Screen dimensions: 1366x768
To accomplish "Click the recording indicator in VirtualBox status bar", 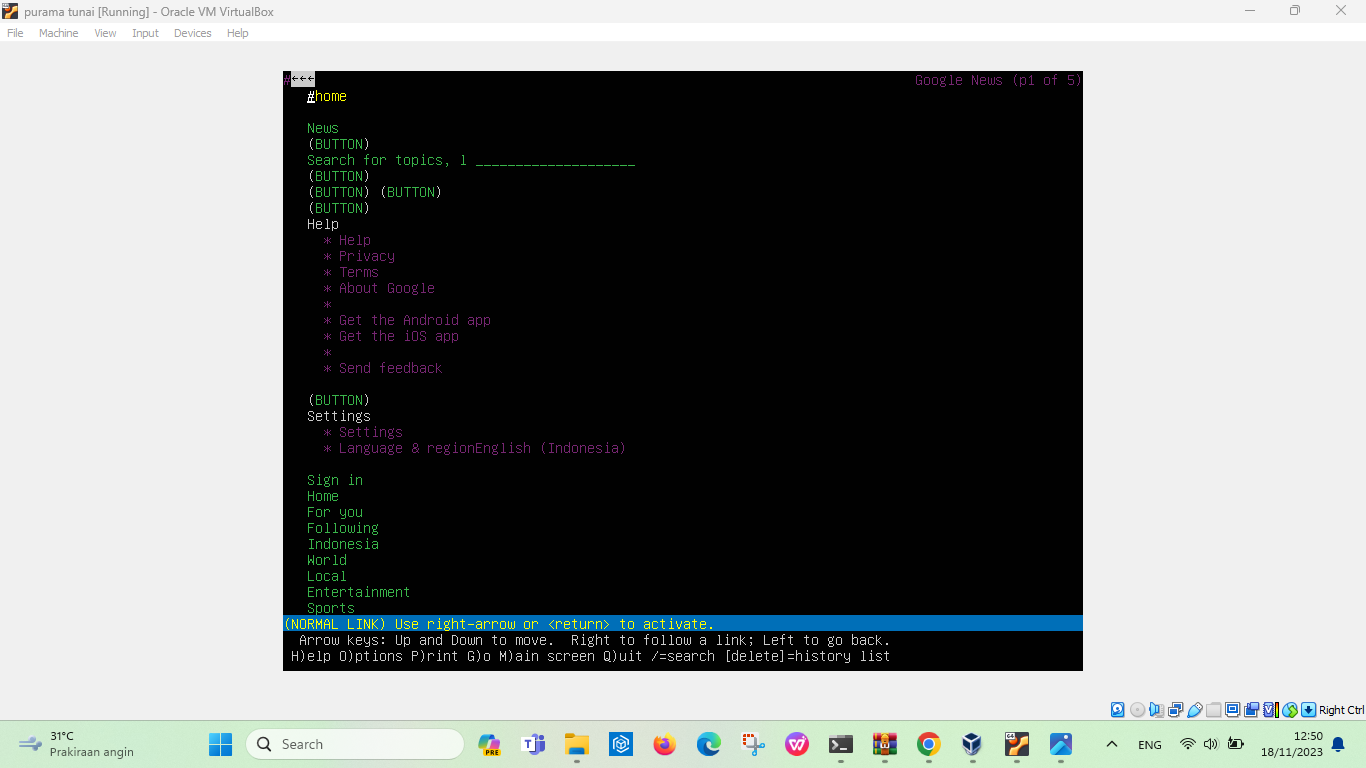I will [1251, 710].
